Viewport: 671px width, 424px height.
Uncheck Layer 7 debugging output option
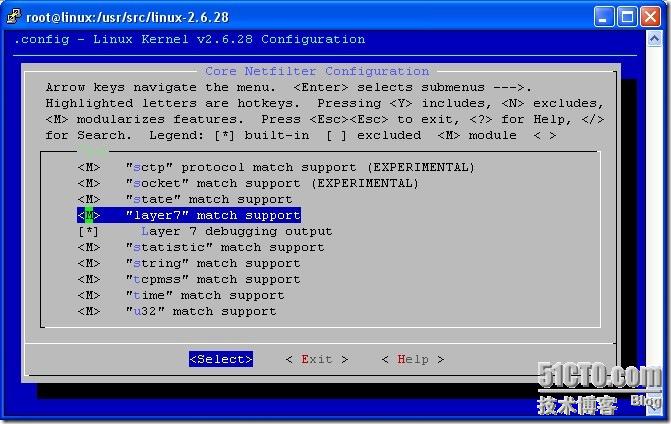tap(89, 231)
